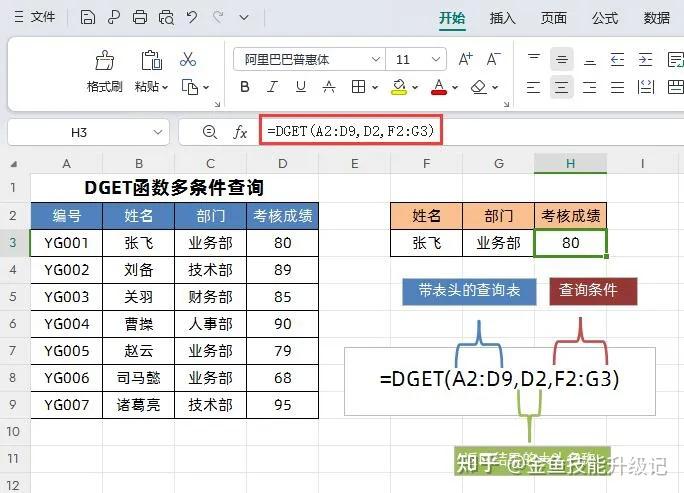The image size is (684, 493).
Task: Click the Borders icon
Action: pyautogui.click(x=358, y=87)
